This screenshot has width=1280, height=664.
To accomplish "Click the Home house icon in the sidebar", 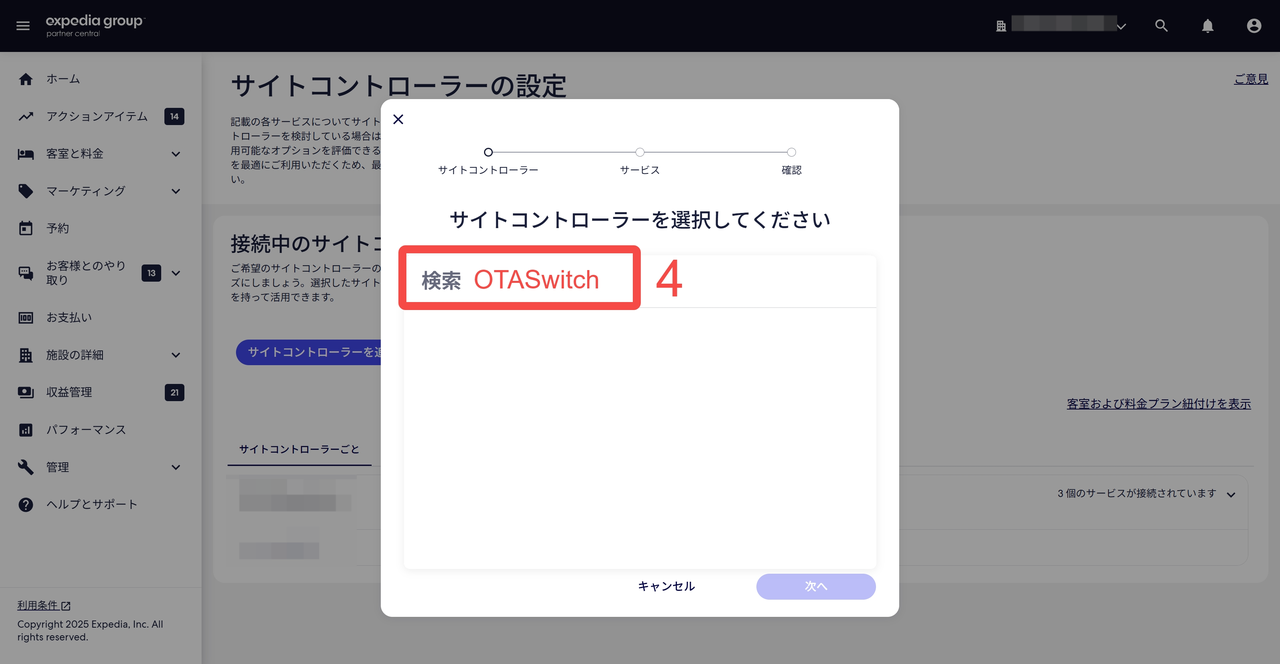I will coord(26,79).
